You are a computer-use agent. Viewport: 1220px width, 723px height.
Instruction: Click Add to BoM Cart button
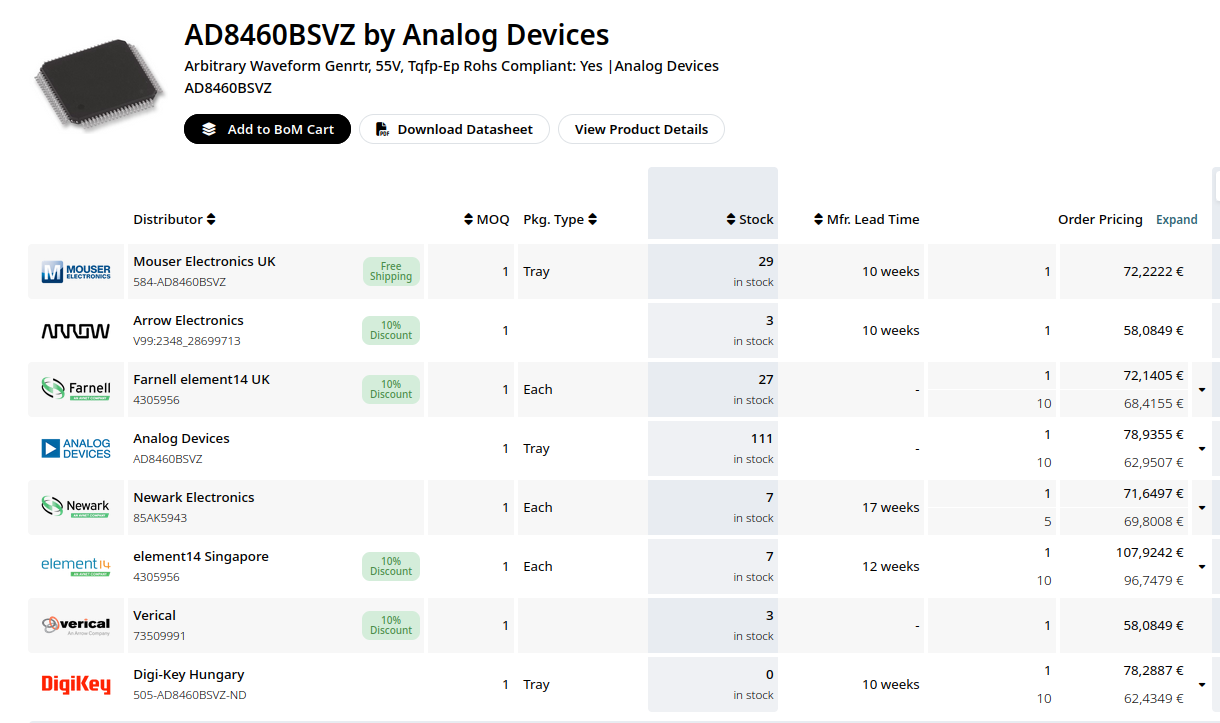(267, 129)
